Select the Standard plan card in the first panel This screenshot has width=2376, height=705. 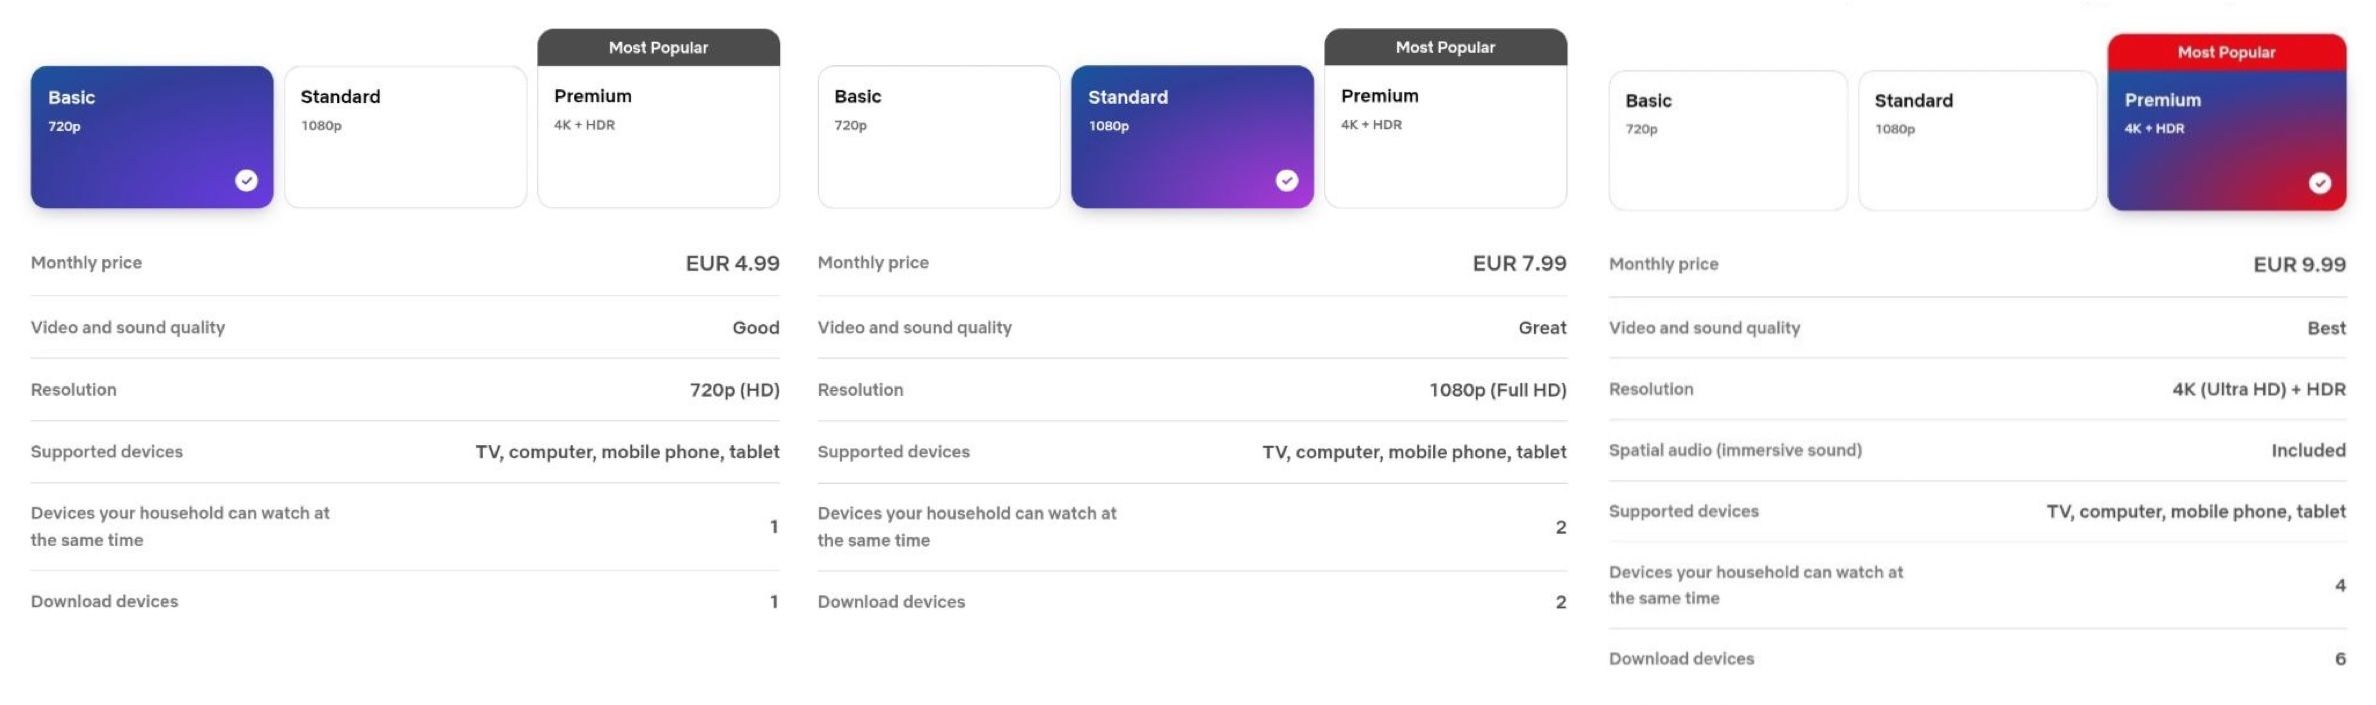point(405,135)
